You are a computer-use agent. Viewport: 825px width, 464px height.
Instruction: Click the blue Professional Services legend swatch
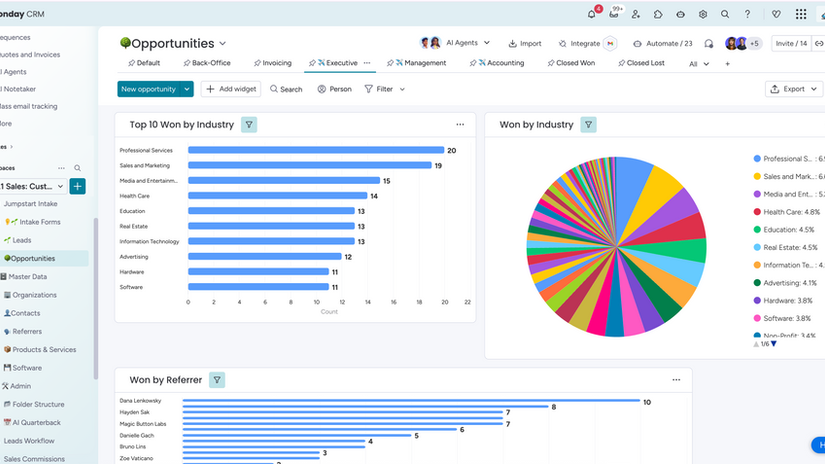click(x=757, y=158)
